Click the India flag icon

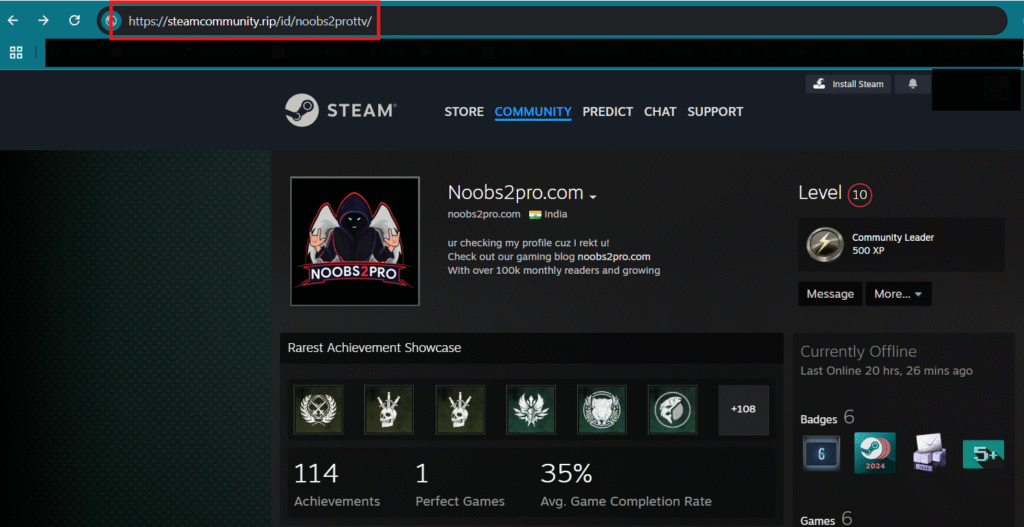pos(535,214)
